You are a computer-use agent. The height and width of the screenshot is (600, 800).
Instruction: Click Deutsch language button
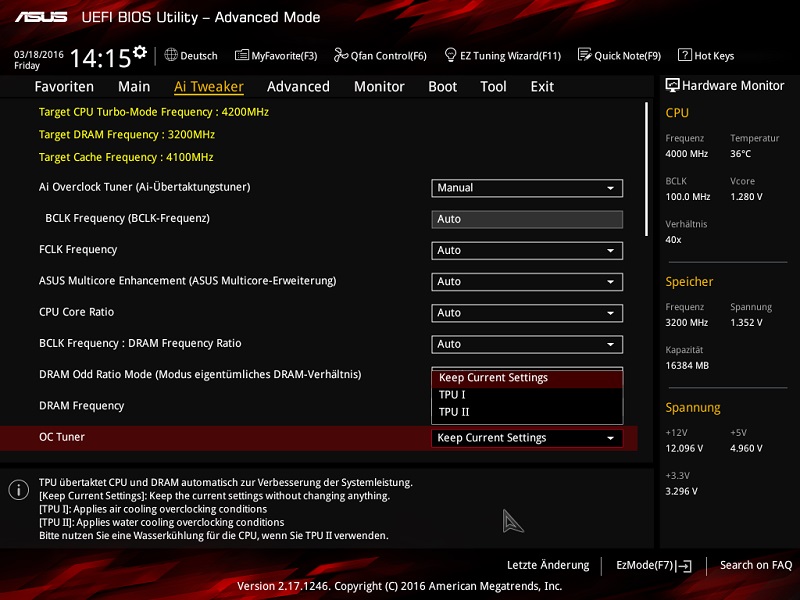point(191,56)
